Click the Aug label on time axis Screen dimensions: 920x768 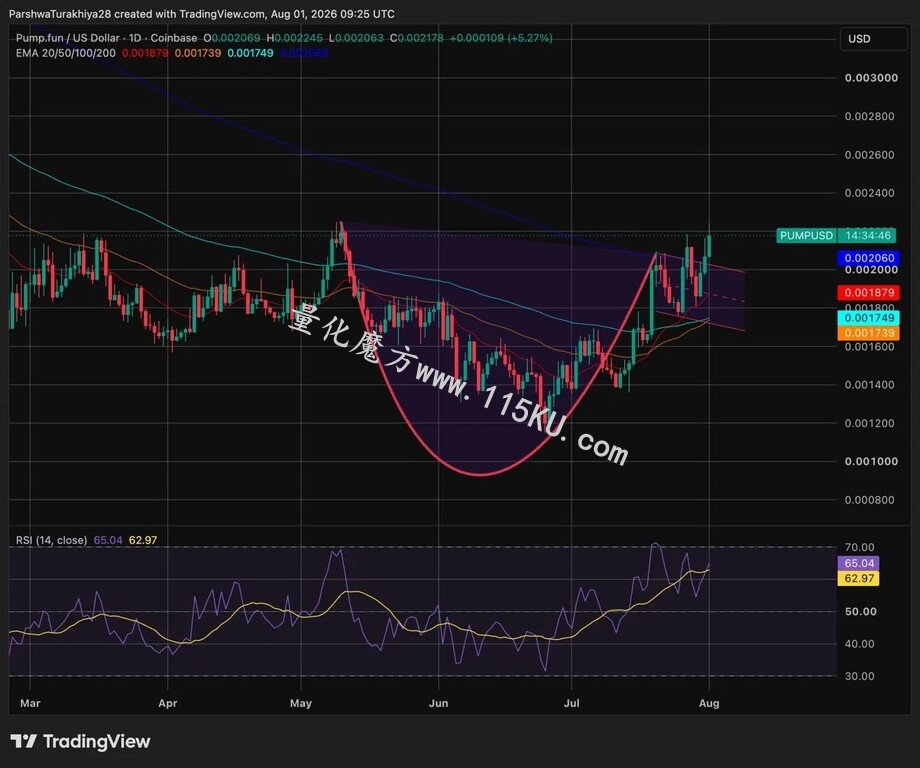click(x=709, y=703)
